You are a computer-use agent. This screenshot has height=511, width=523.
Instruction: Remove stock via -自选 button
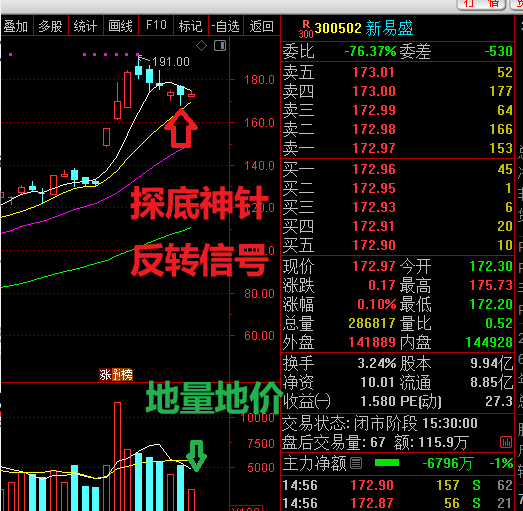pos(226,26)
